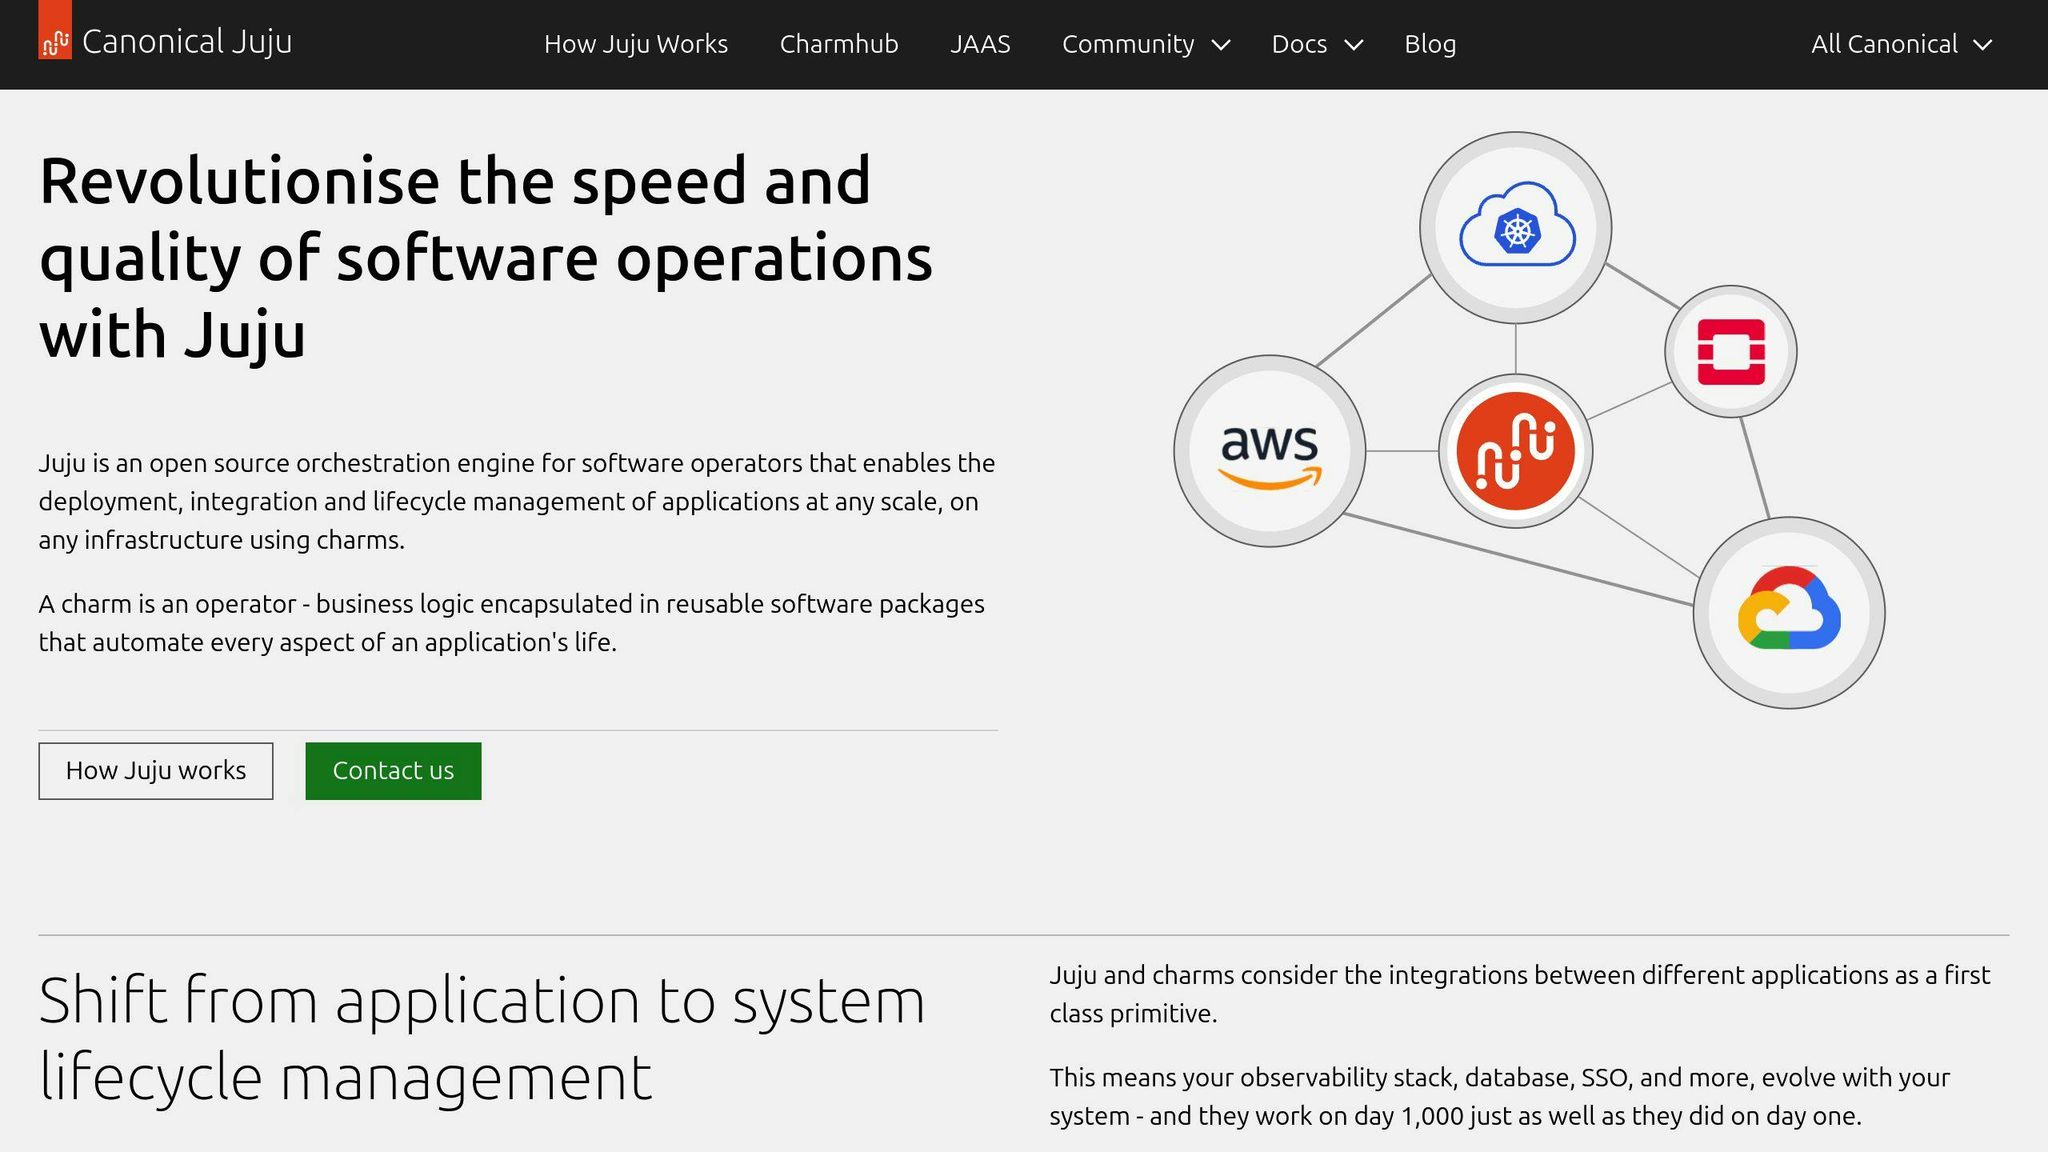Screen dimensions: 2048x1152
Task: Click the How Juju works button
Action: (156, 771)
